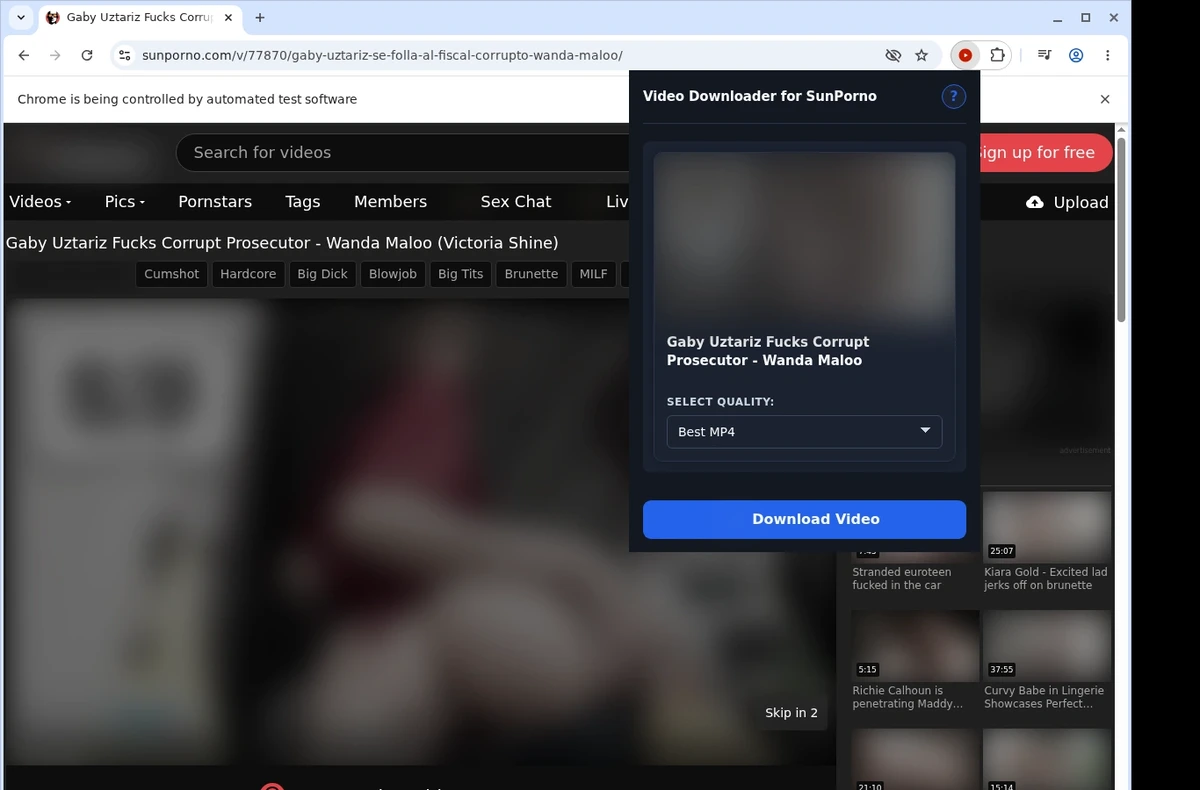This screenshot has height=790, width=1200.
Task: Open the Curvy Babe in Lingerie thumbnail
Action: click(1047, 645)
